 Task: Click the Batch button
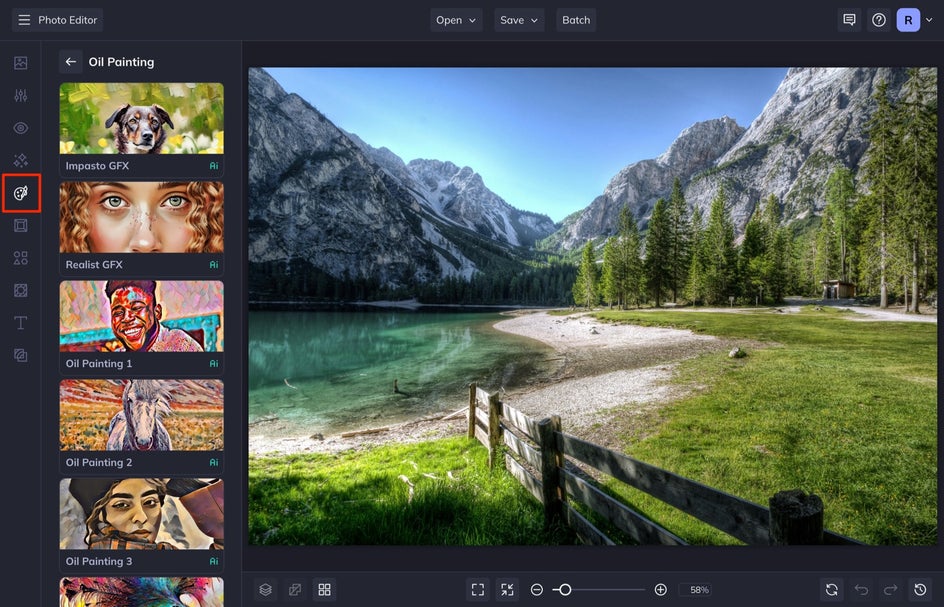[576, 20]
